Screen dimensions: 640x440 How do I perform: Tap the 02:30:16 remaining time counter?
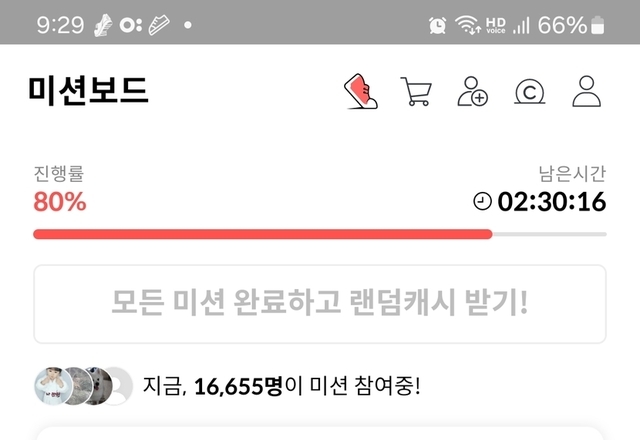(551, 202)
